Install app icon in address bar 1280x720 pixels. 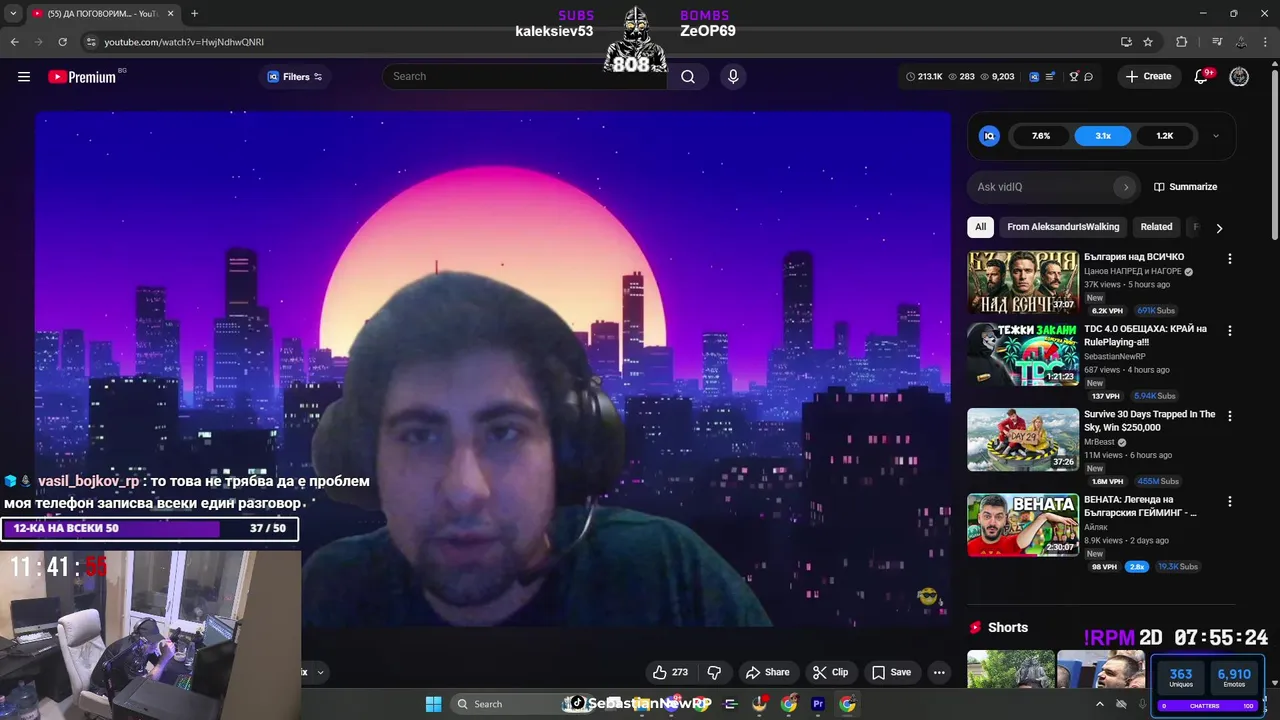click(1126, 42)
